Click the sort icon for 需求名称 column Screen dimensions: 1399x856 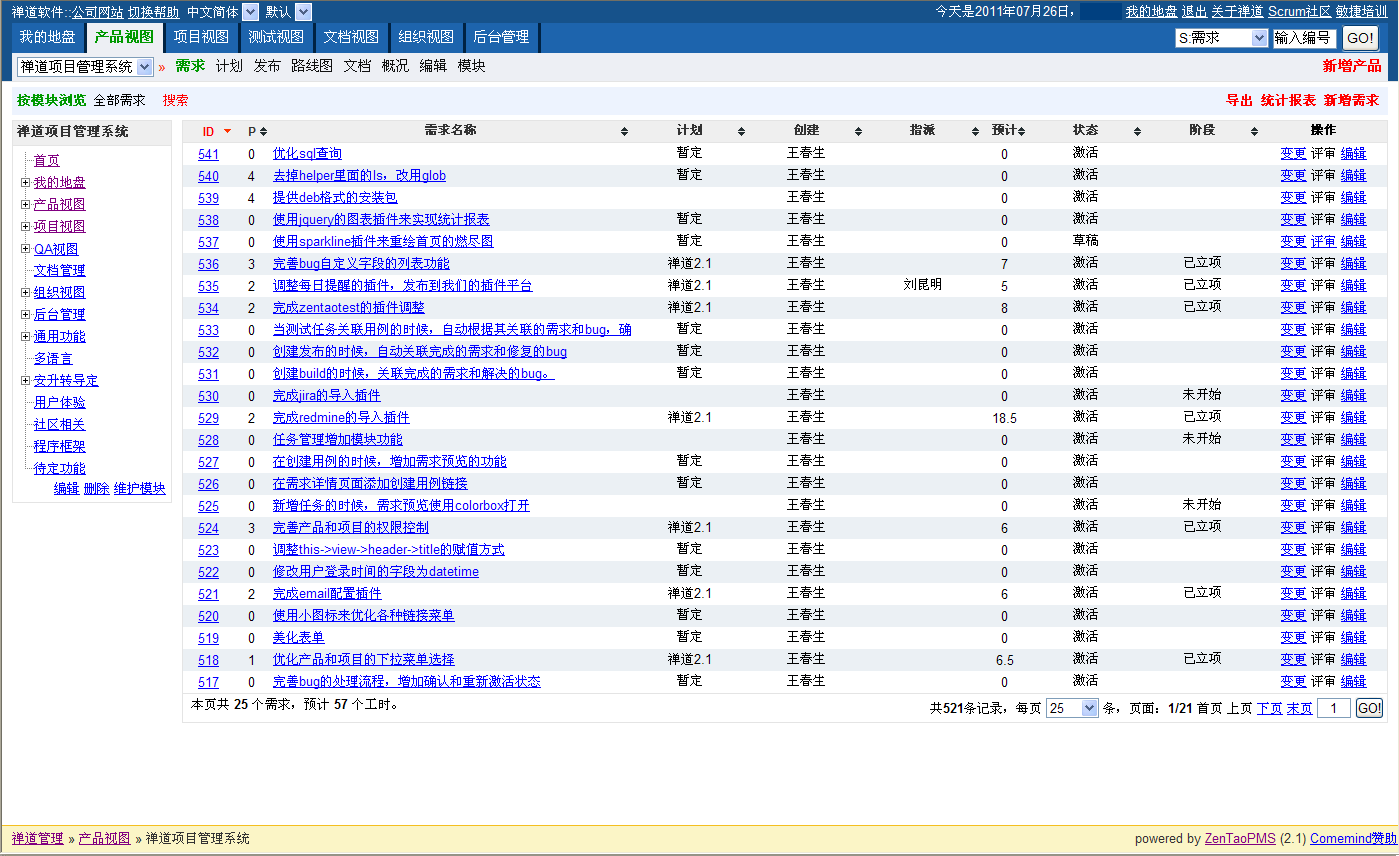[x=624, y=132]
